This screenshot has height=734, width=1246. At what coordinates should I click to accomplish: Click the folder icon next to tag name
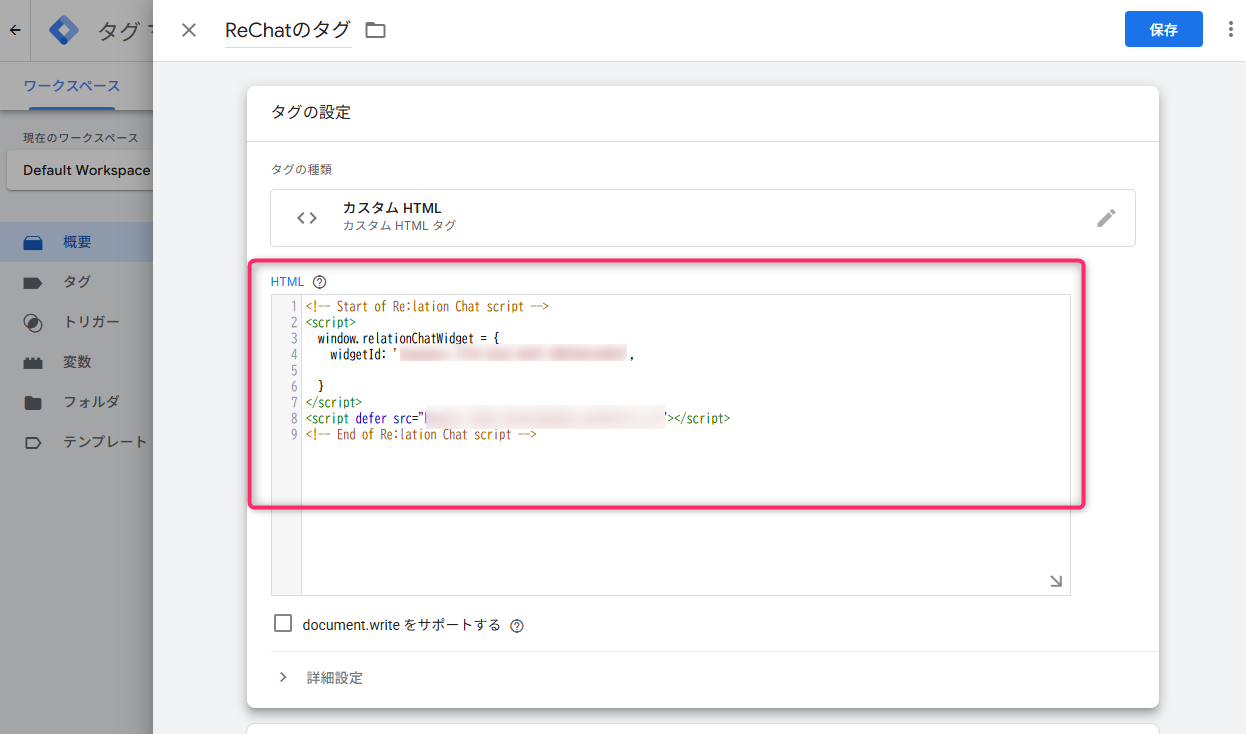375,30
